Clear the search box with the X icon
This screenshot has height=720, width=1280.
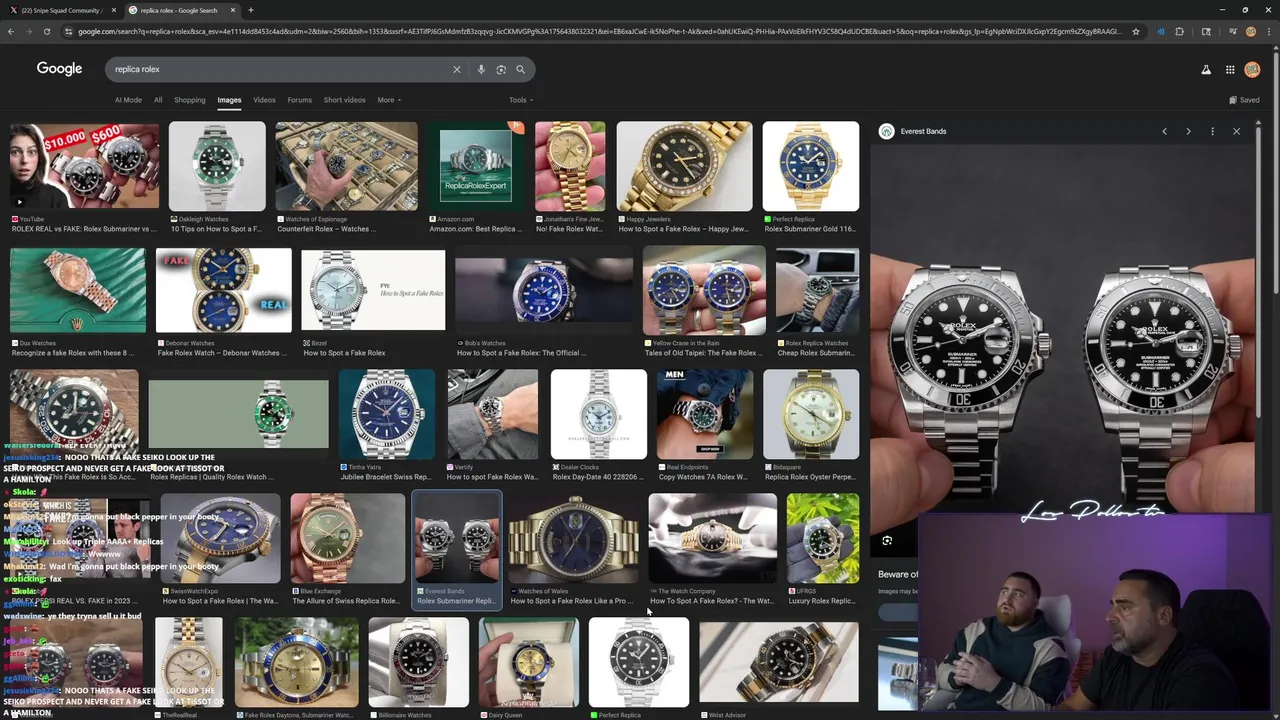(x=456, y=69)
